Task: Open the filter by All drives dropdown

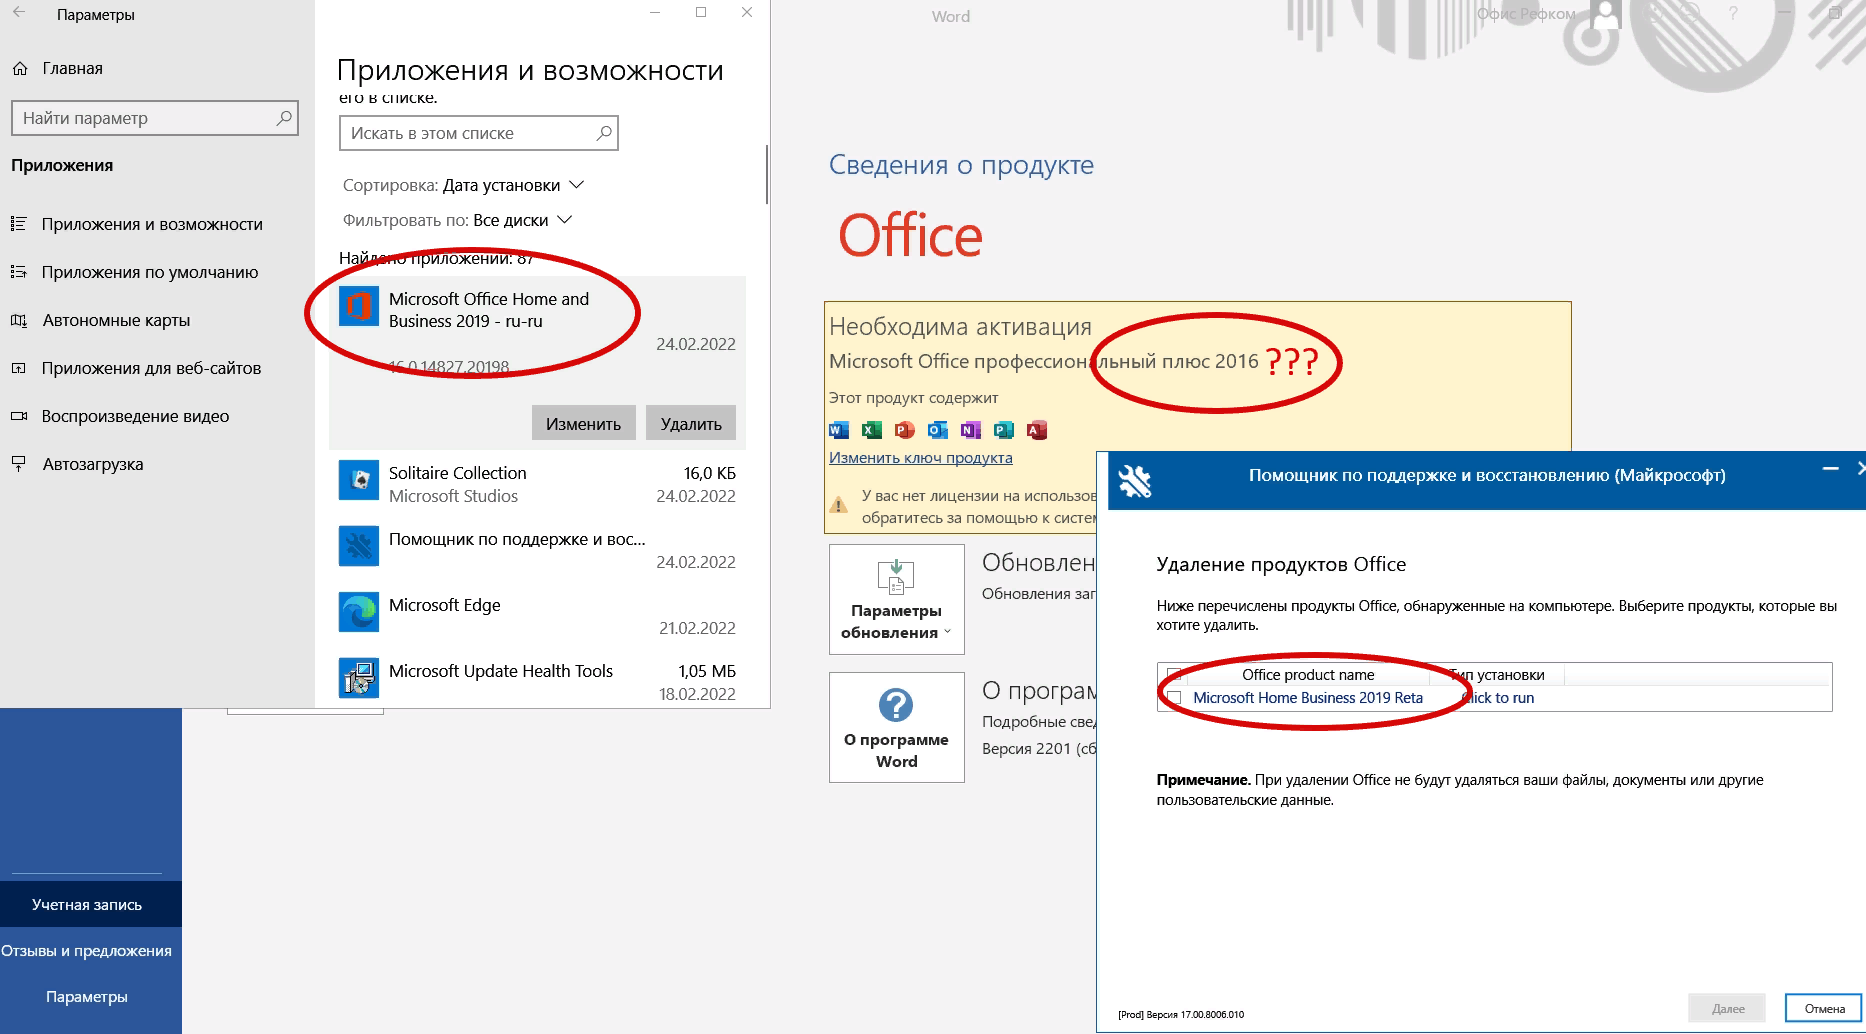Action: point(522,220)
